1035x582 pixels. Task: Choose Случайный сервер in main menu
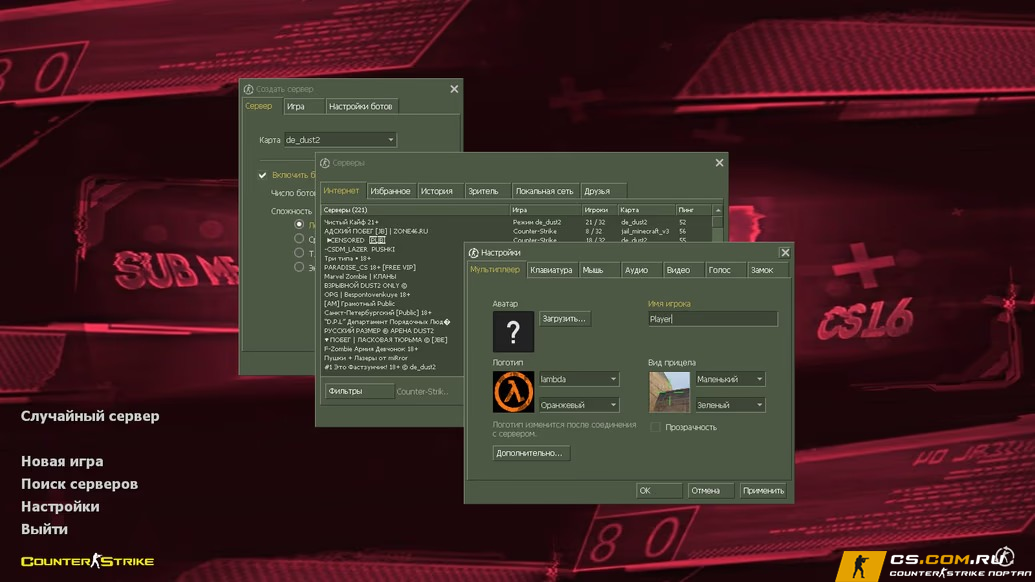(x=90, y=416)
